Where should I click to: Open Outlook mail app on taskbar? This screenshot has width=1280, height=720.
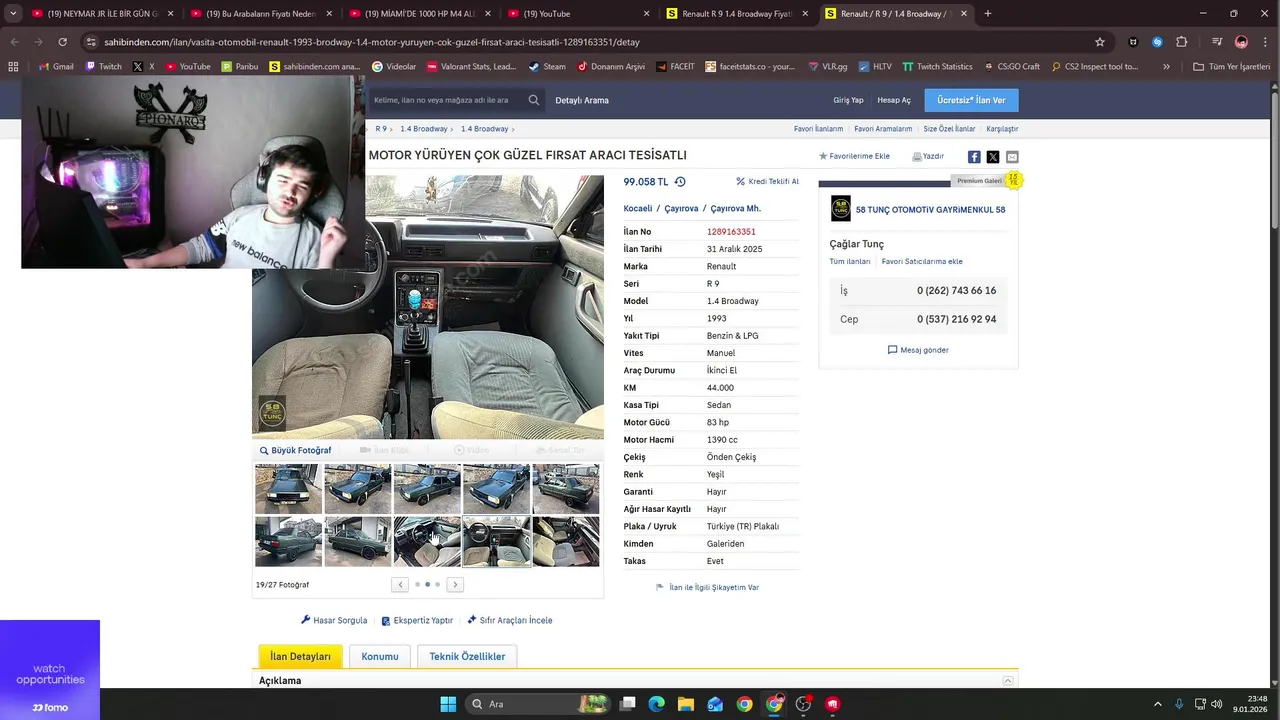[715, 704]
